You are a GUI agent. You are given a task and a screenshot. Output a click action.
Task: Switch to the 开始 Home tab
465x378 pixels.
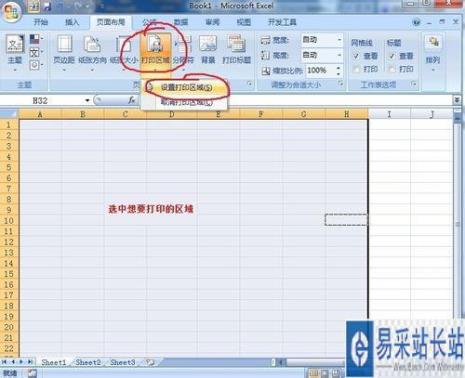click(41, 22)
